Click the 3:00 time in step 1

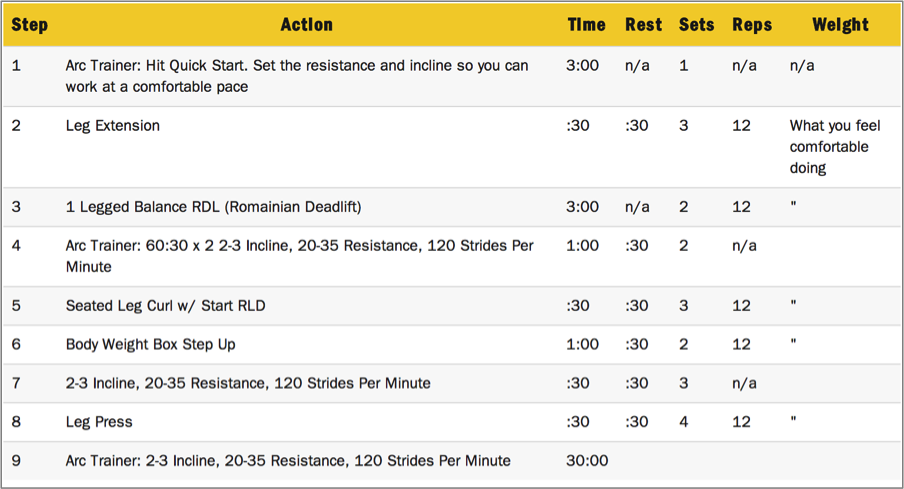(x=582, y=66)
